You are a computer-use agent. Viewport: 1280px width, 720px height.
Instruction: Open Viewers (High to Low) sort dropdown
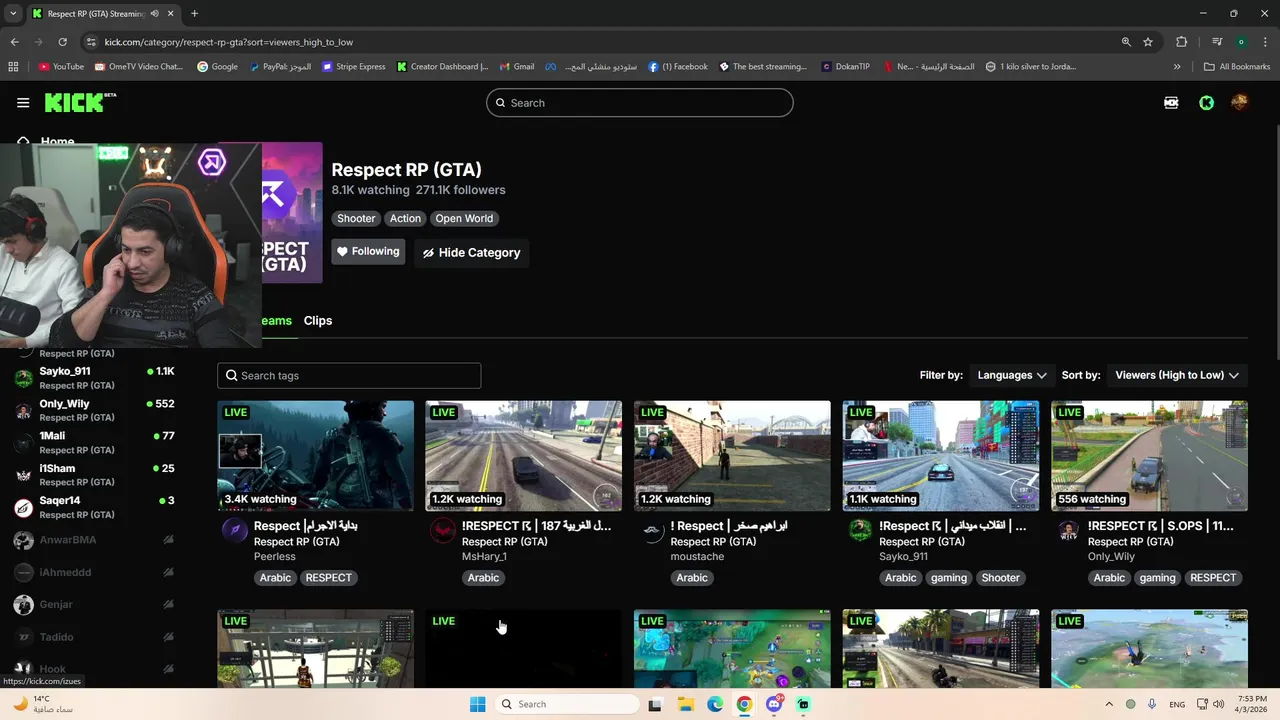pyautogui.click(x=1177, y=375)
